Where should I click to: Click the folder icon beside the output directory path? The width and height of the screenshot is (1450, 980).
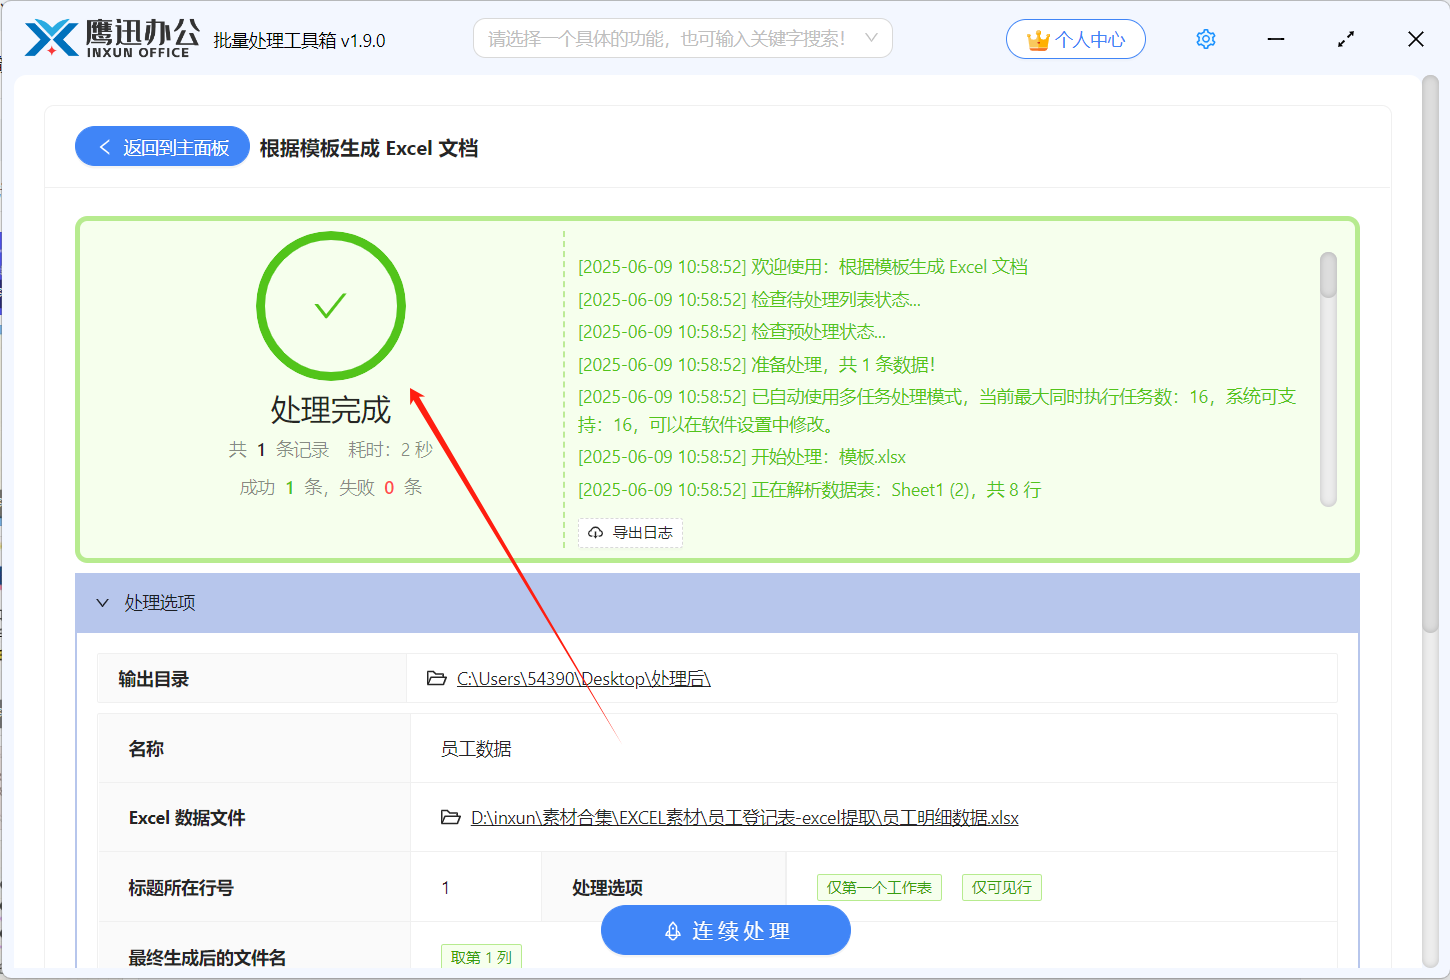pos(436,679)
